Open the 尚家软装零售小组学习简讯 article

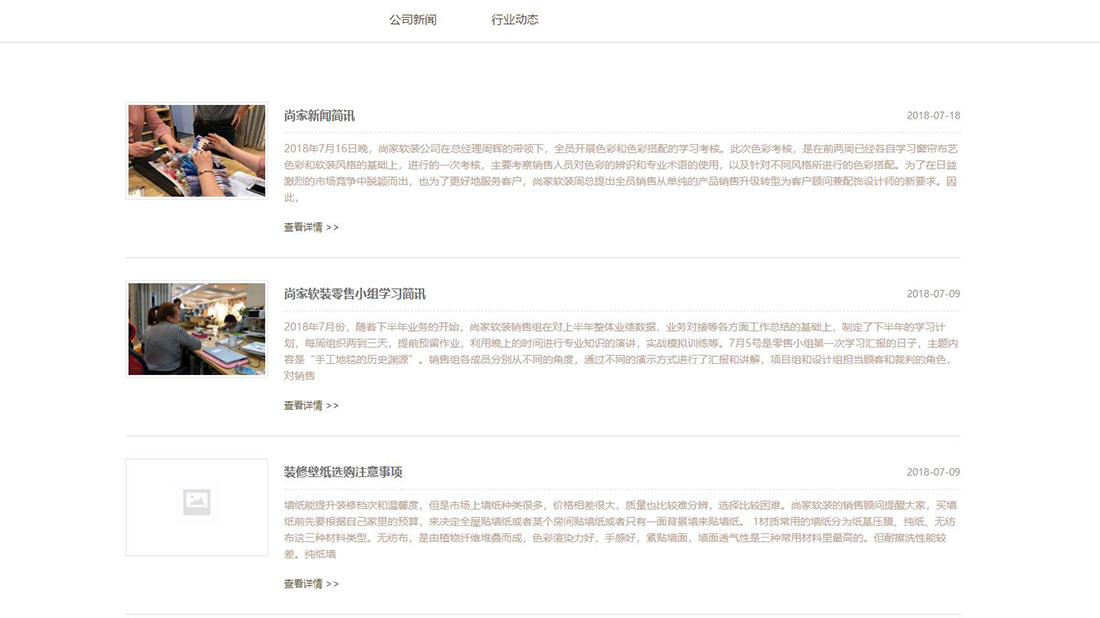point(353,293)
